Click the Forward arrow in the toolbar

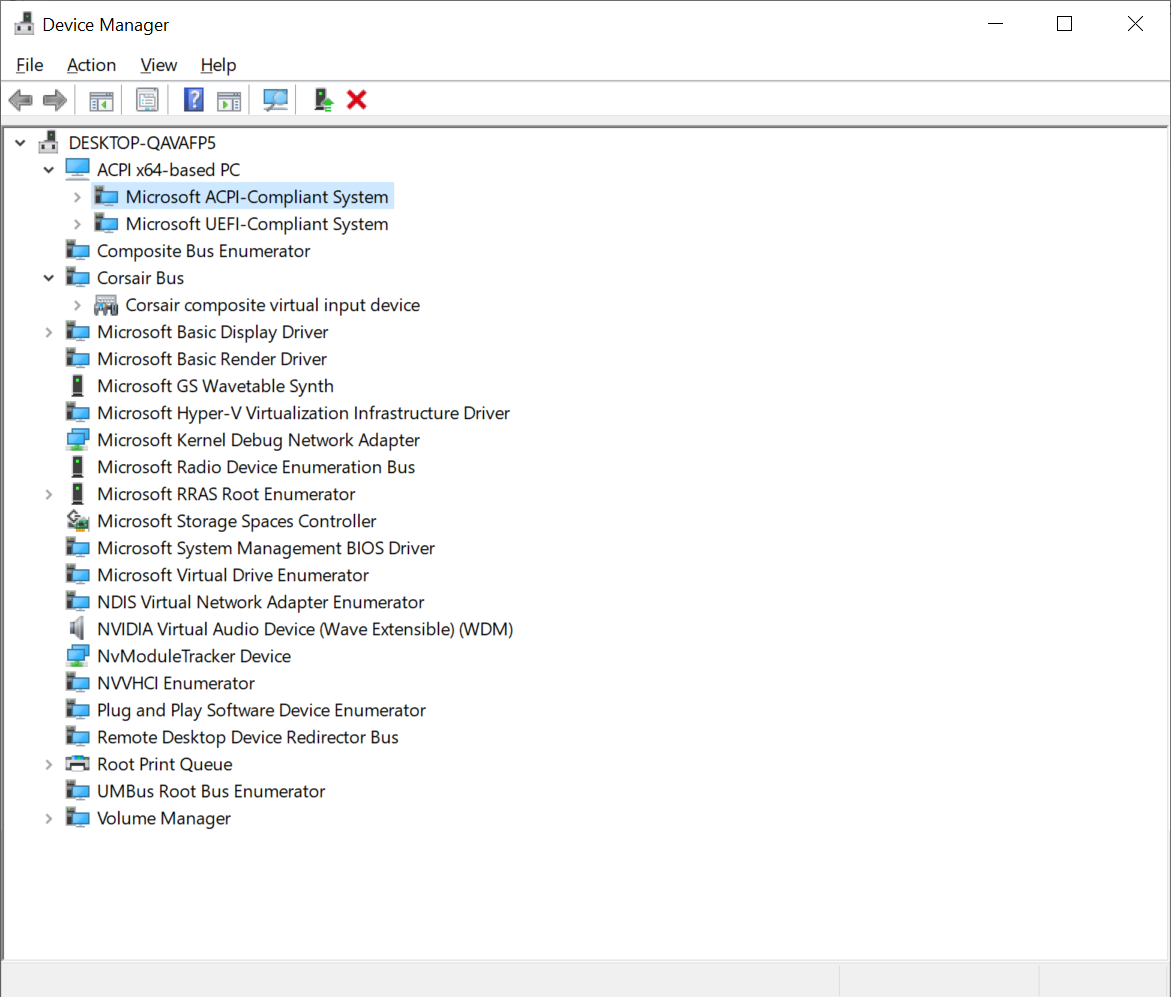point(55,100)
